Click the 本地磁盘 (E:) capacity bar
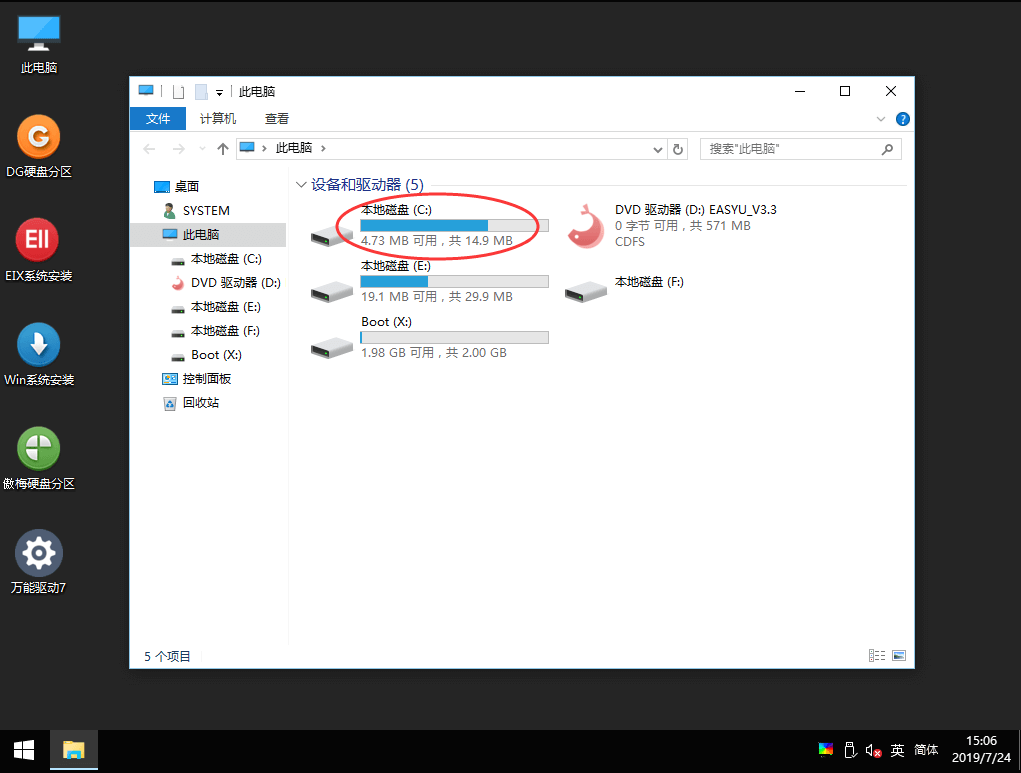This screenshot has width=1021, height=773. pos(454,282)
